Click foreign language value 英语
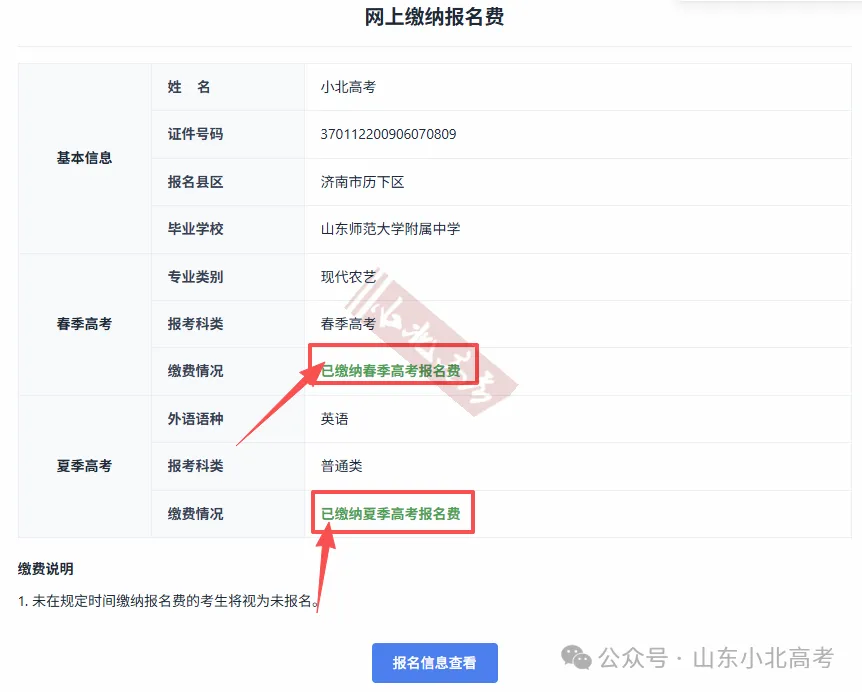 (334, 419)
